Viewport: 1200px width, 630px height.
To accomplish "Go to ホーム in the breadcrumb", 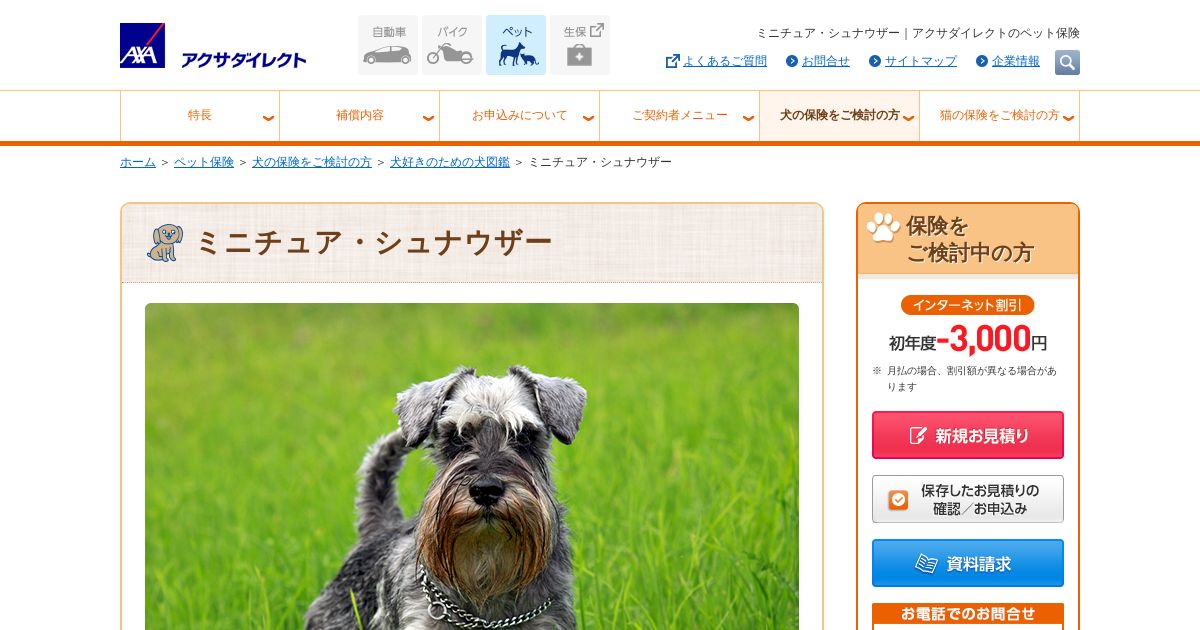I will pos(138,162).
